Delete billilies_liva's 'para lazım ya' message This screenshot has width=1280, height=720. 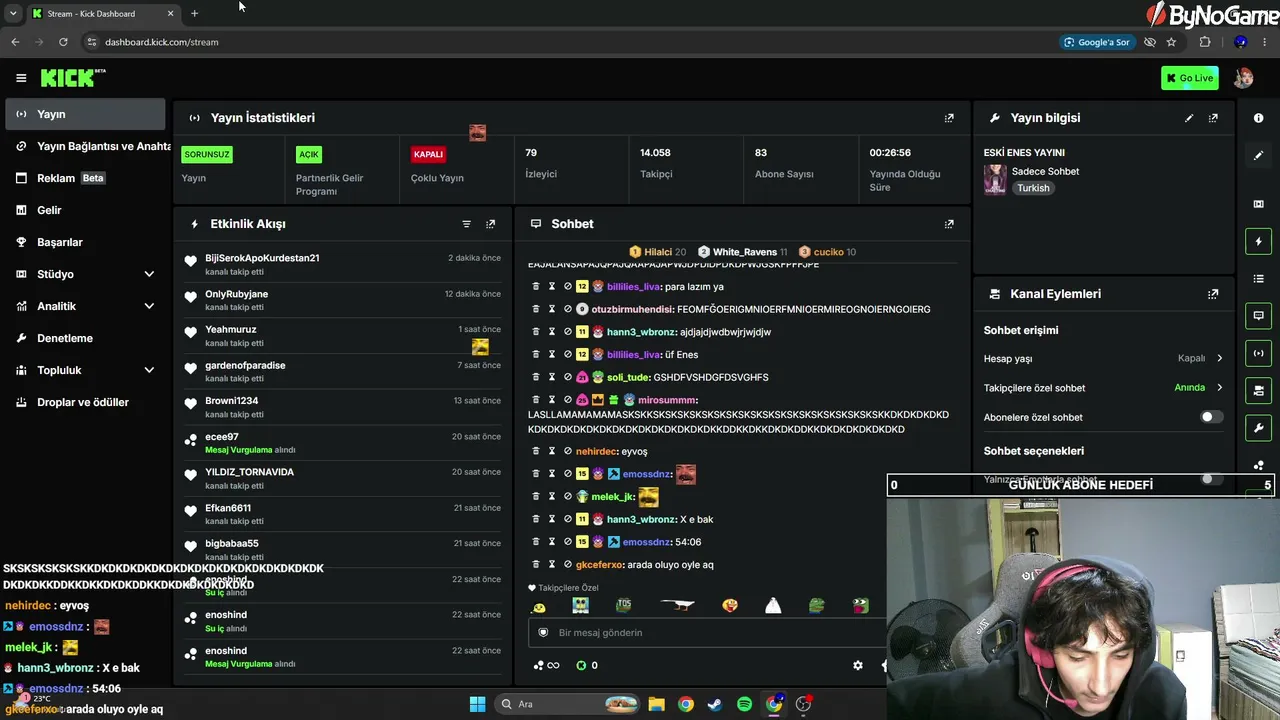(x=535, y=286)
